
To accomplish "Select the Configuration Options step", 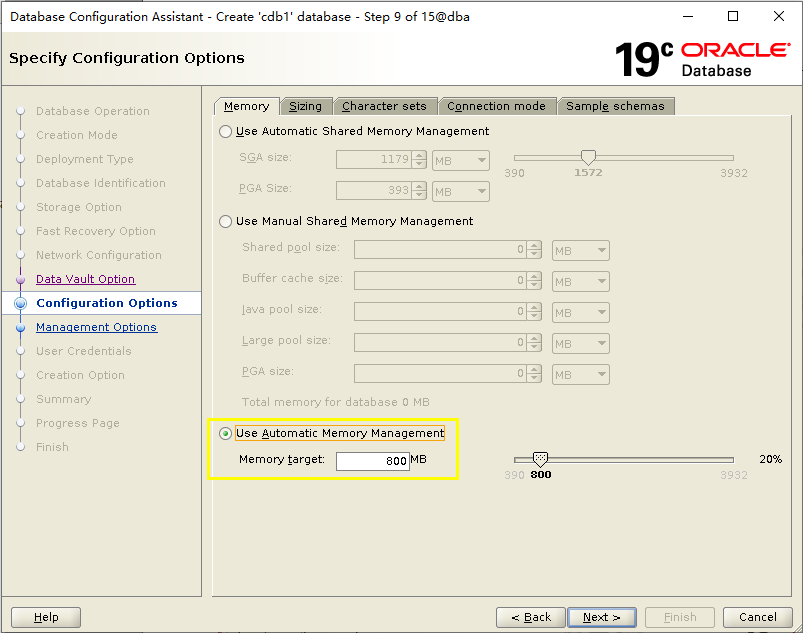I will 107,303.
